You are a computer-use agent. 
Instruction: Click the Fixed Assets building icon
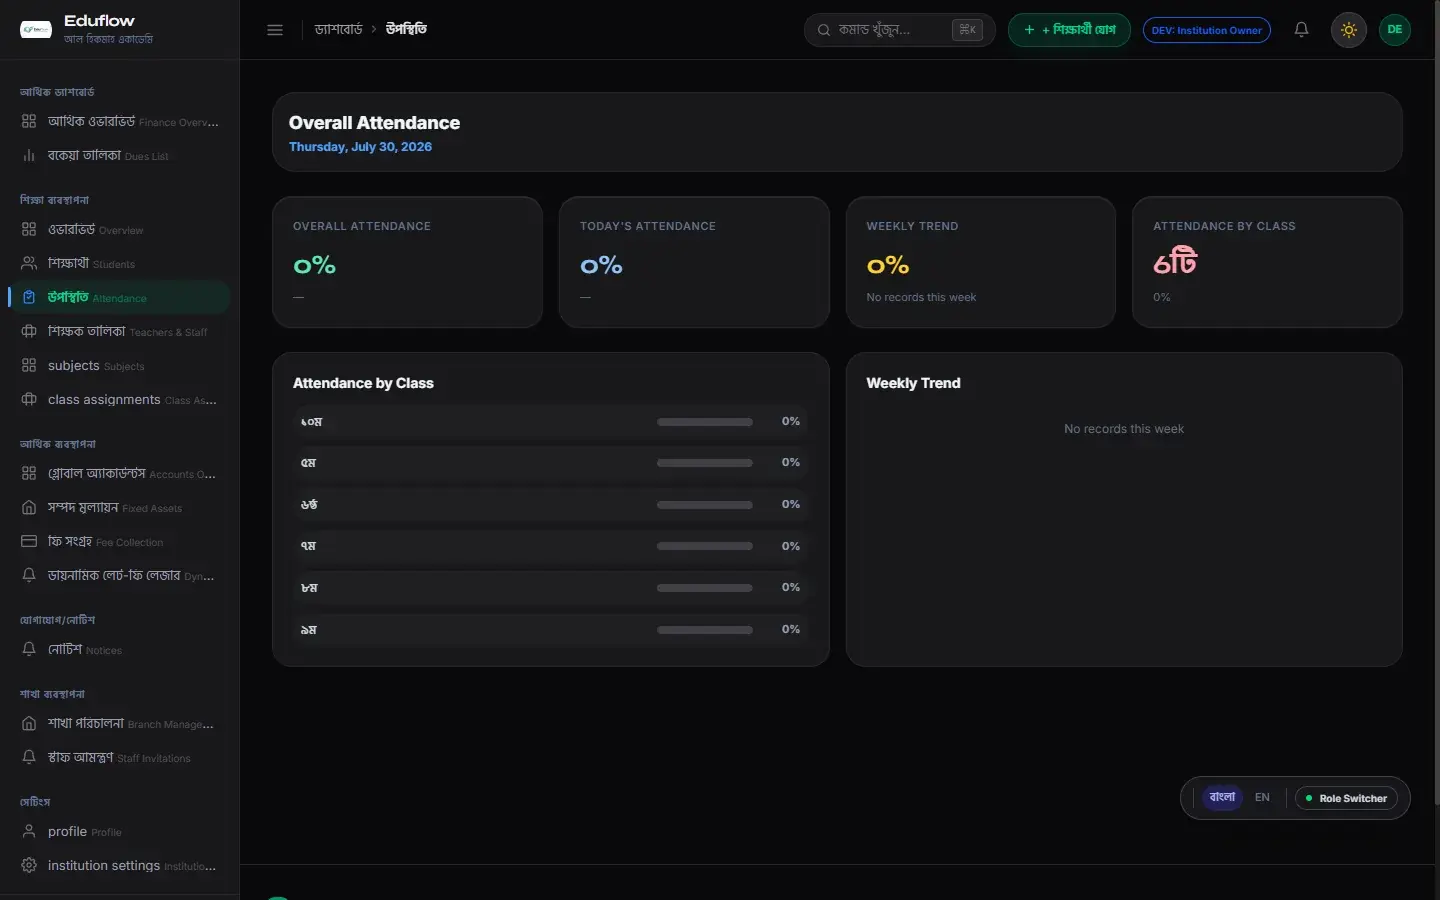tap(29, 507)
